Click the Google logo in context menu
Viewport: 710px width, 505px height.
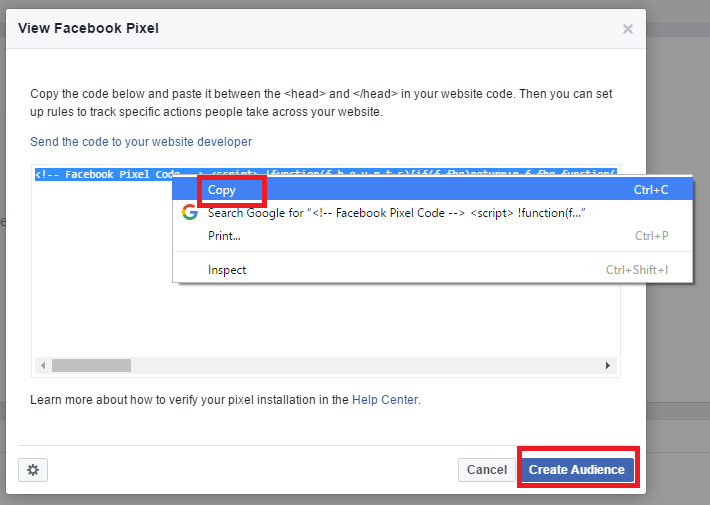(x=190, y=212)
